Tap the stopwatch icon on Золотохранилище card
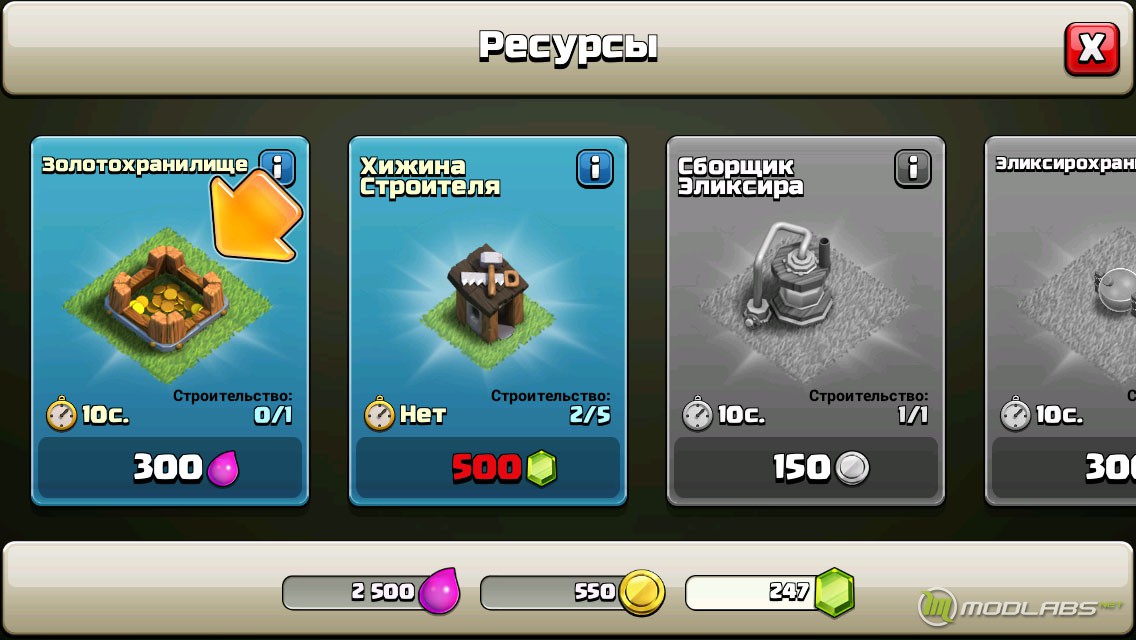 click(61, 414)
